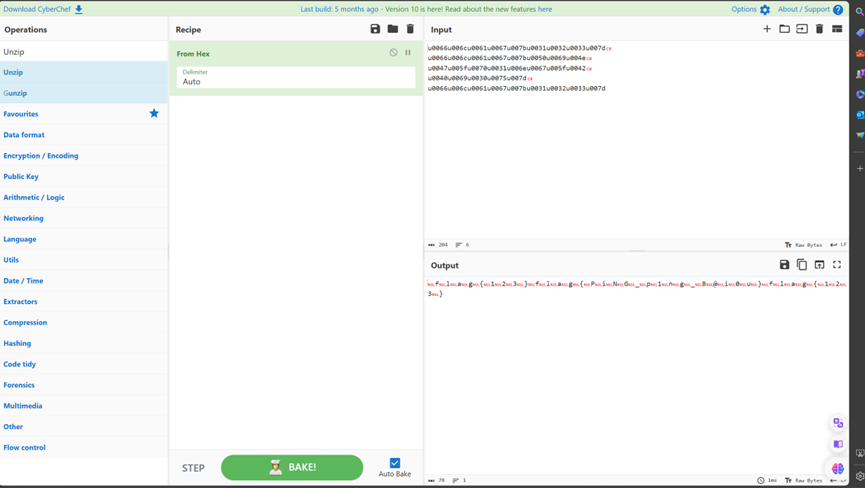This screenshot has height=488, width=865.
Task: Clear the recipe with trash icon
Action: (410, 29)
